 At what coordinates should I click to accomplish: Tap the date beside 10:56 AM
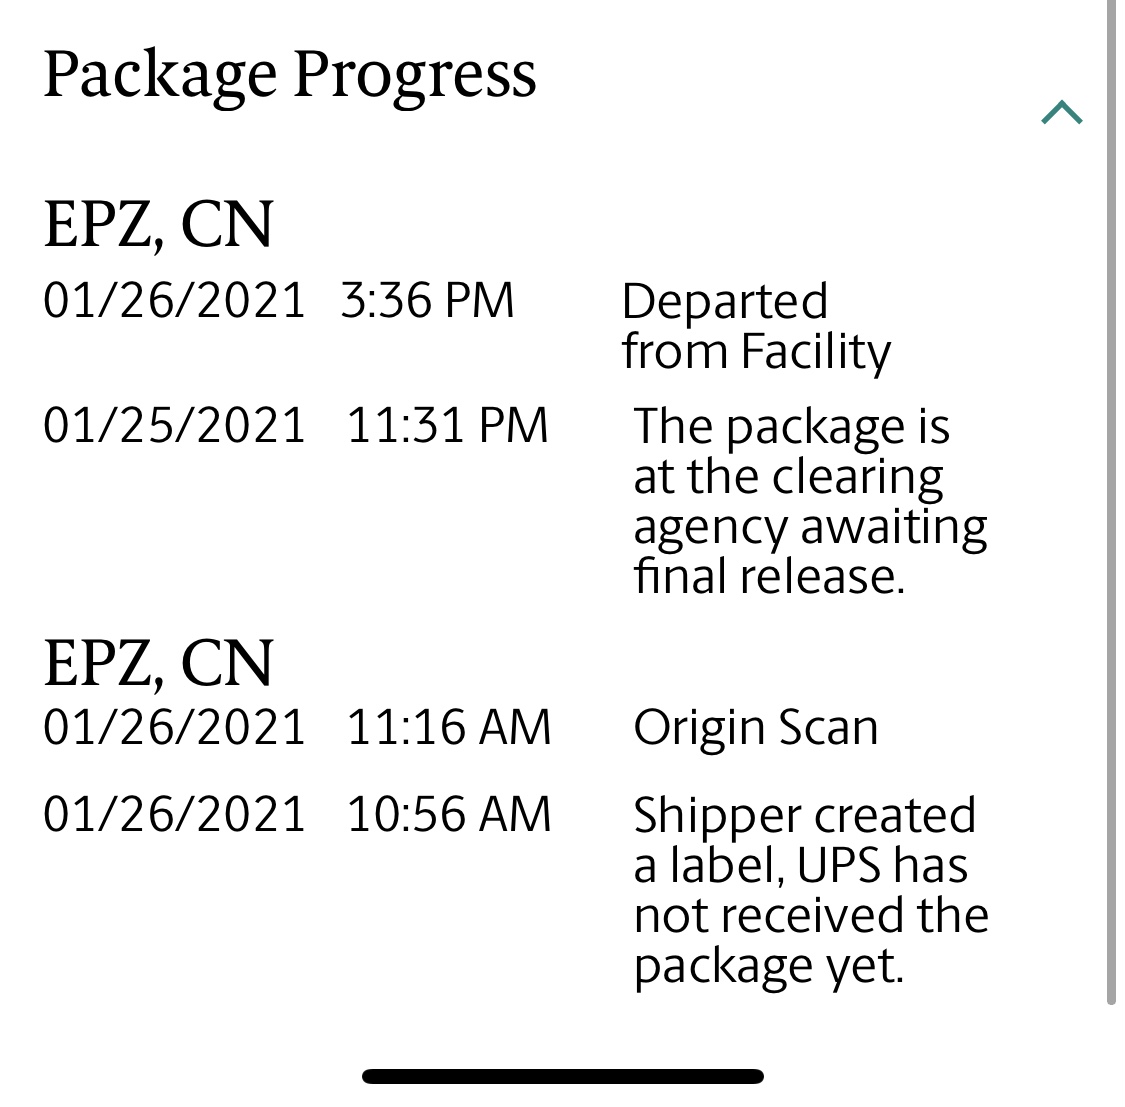(x=174, y=814)
